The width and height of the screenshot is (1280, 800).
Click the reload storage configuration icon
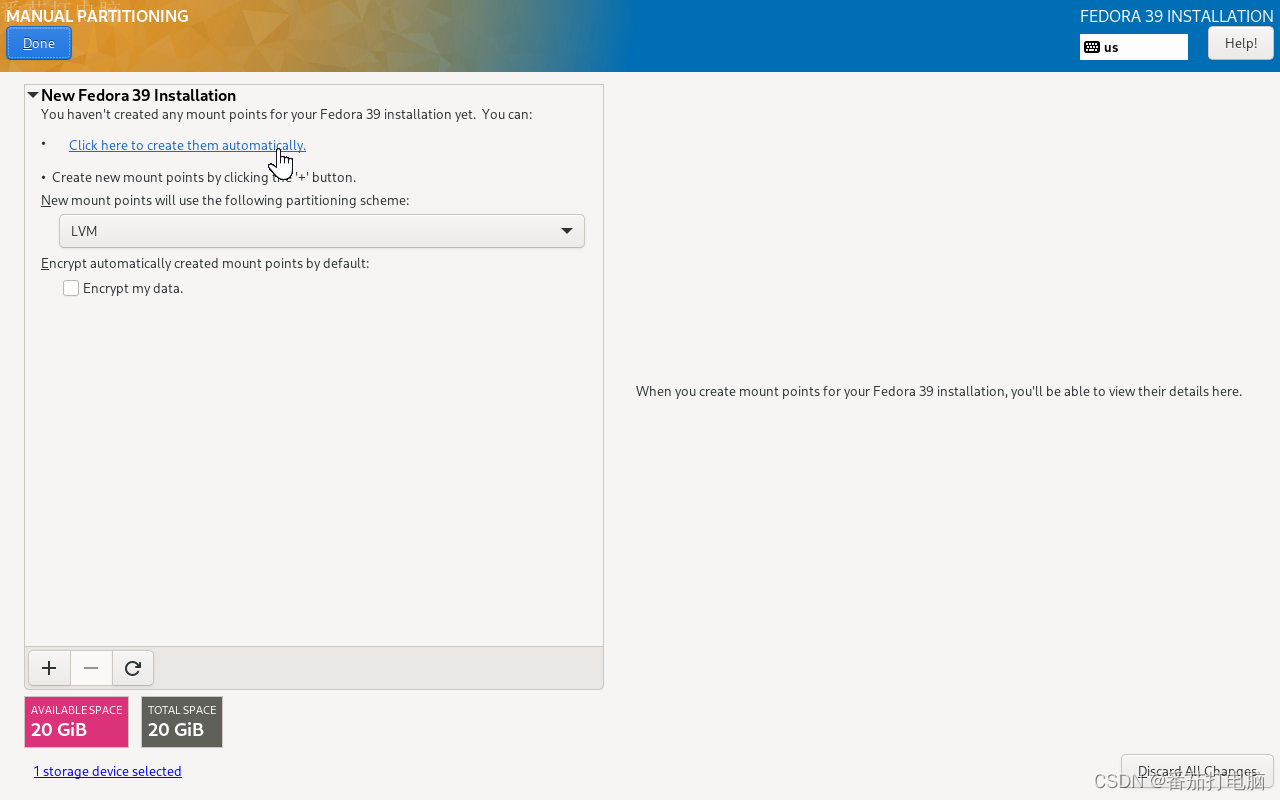click(133, 668)
